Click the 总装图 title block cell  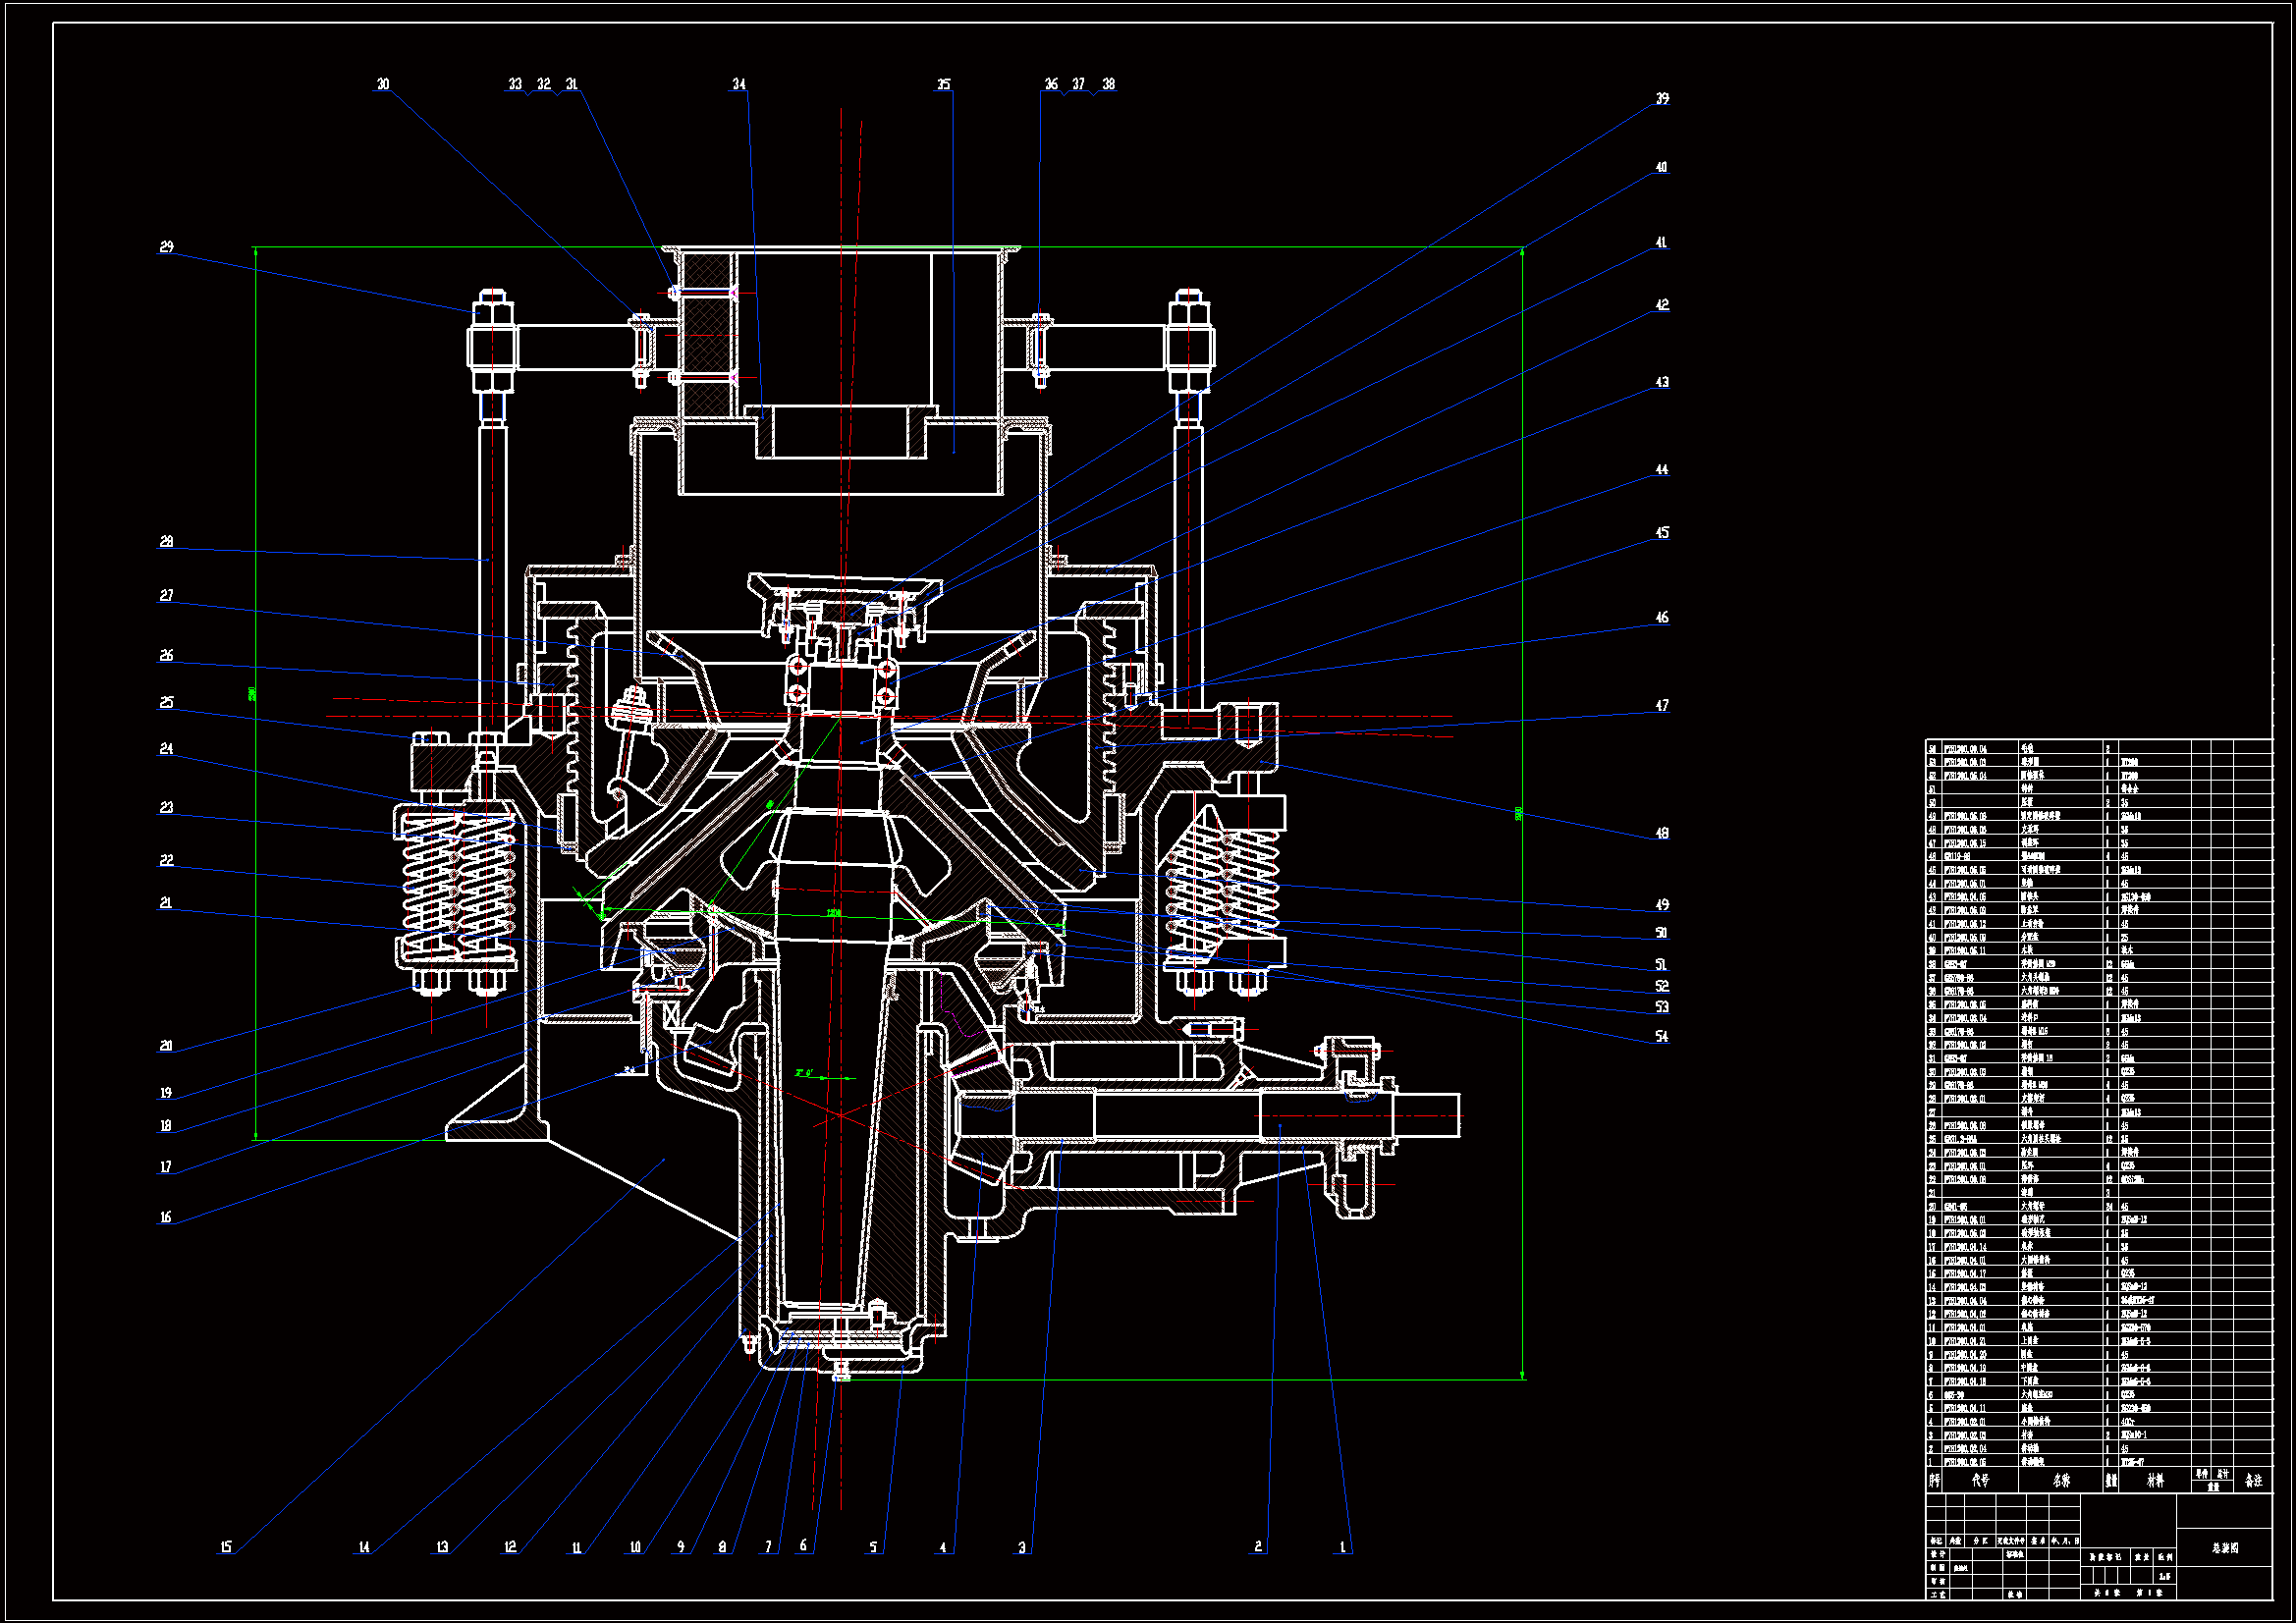pos(2224,1547)
